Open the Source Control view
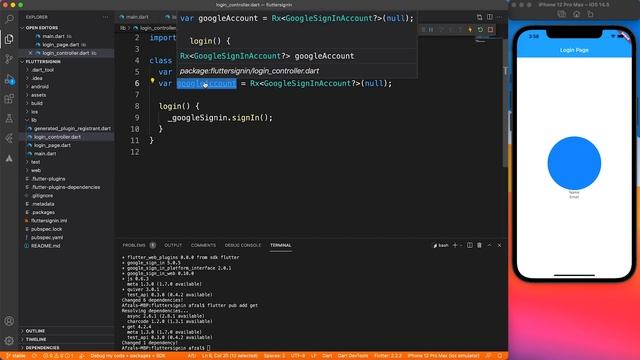The image size is (640, 360). (x=9, y=59)
